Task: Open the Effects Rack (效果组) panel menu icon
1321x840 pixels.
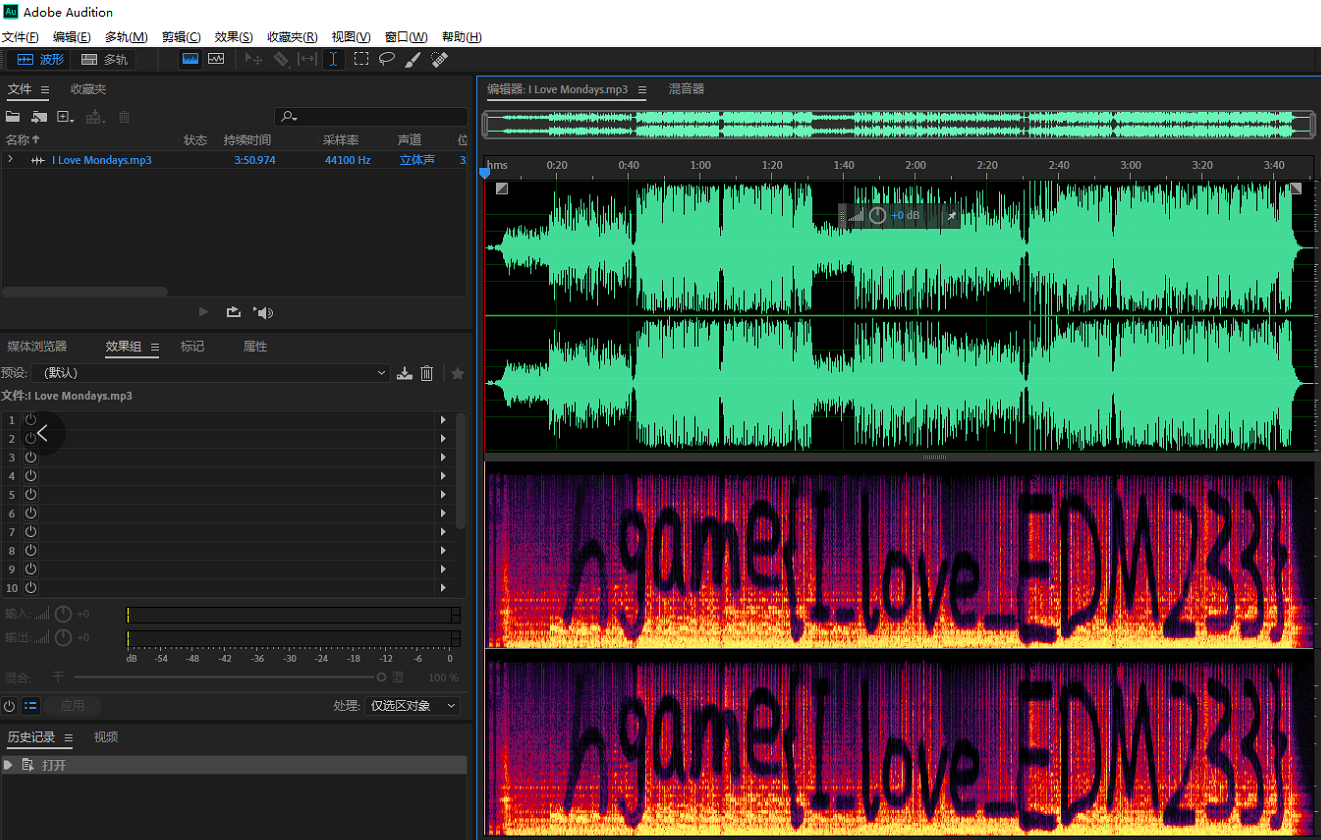Action: click(x=154, y=347)
